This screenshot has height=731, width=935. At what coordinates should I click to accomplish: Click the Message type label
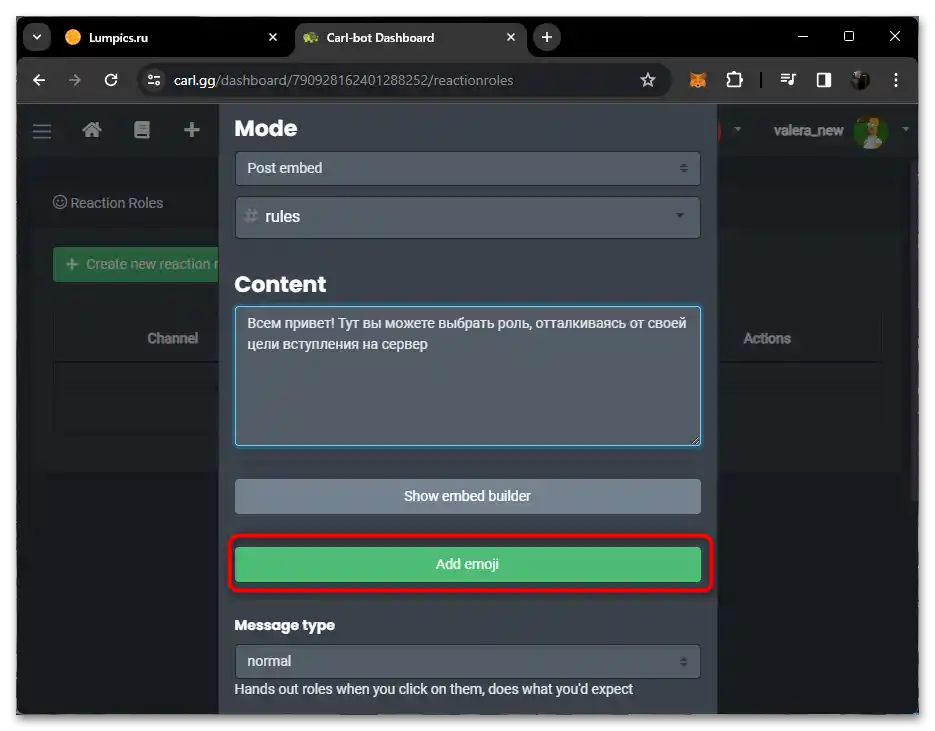click(284, 625)
